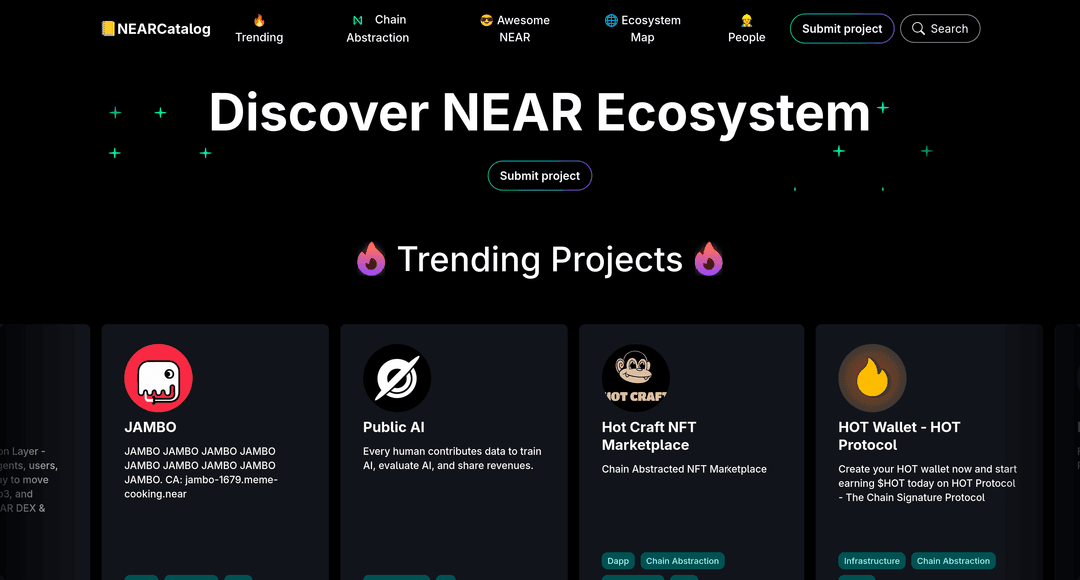Click the Hot Craft monkey logo

click(x=636, y=378)
